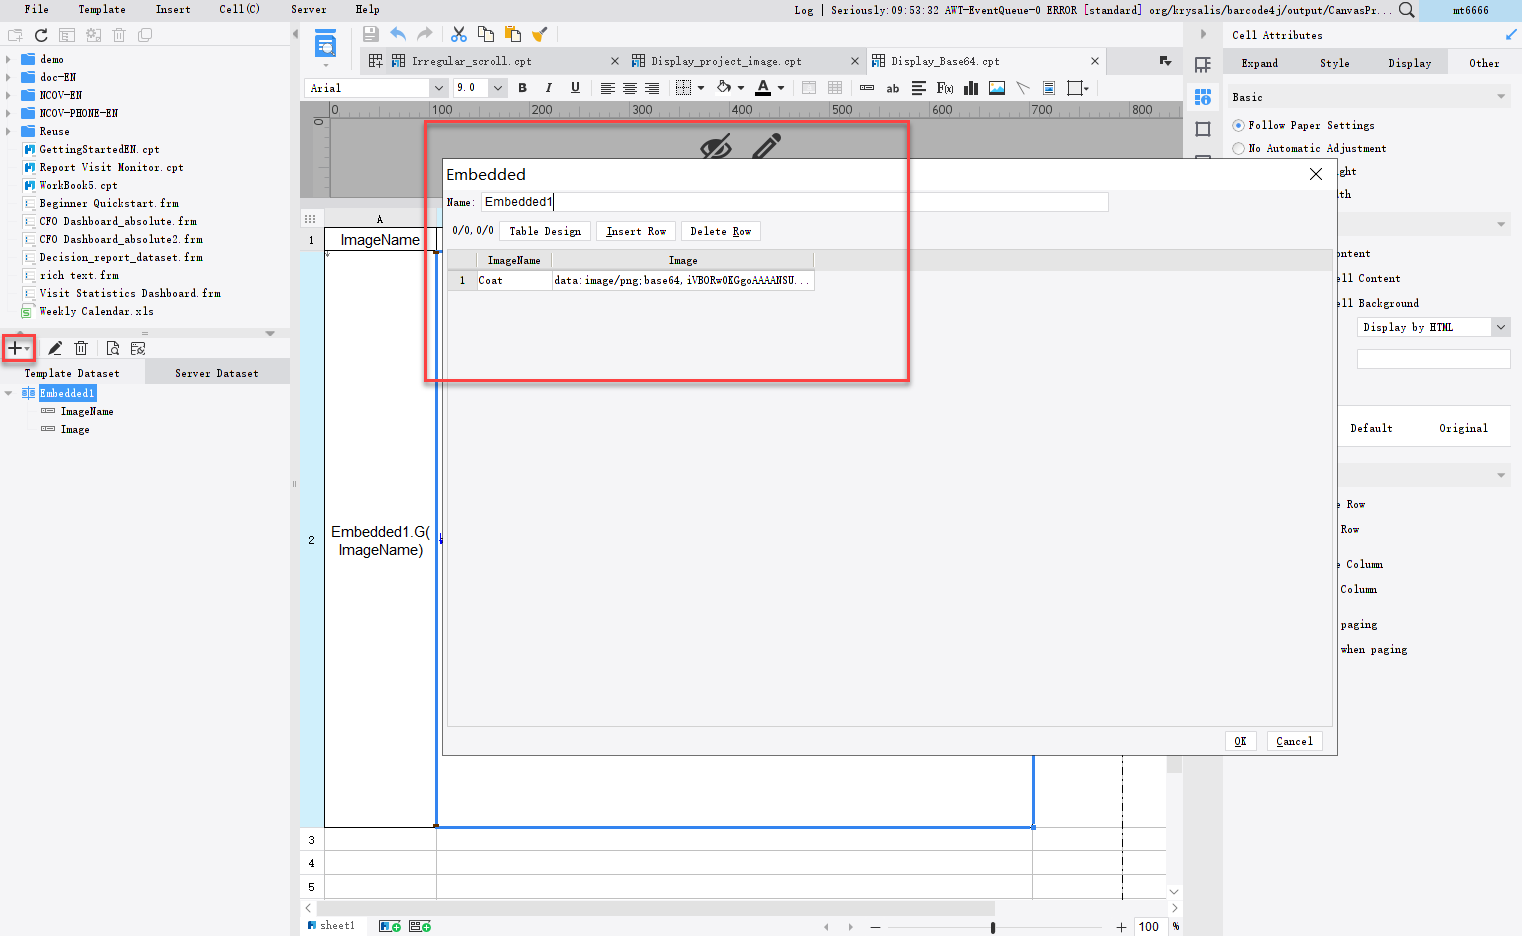Viewport: 1522px width, 936px height.
Task: Delete the dataset using the trash icon
Action: 81,348
